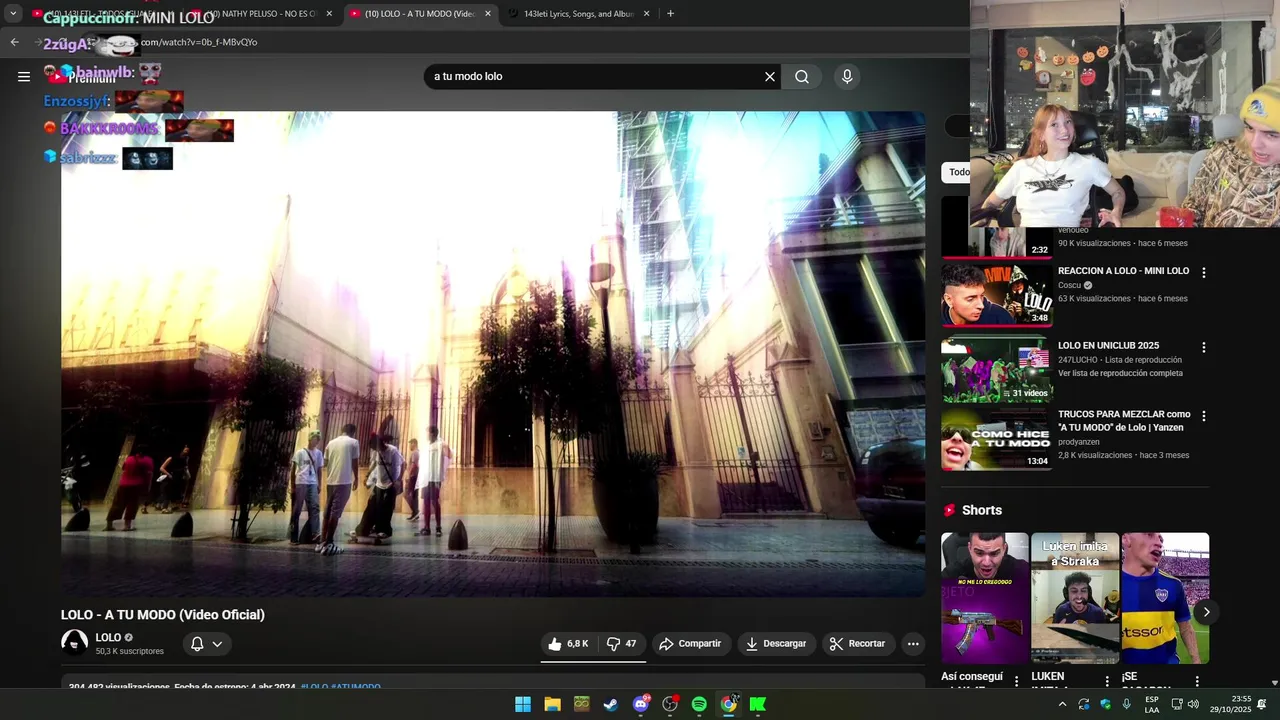Open the LOLO EN UNICLUB 2025 playlist
Image resolution: width=1280 pixels, height=720 pixels.
(1108, 346)
